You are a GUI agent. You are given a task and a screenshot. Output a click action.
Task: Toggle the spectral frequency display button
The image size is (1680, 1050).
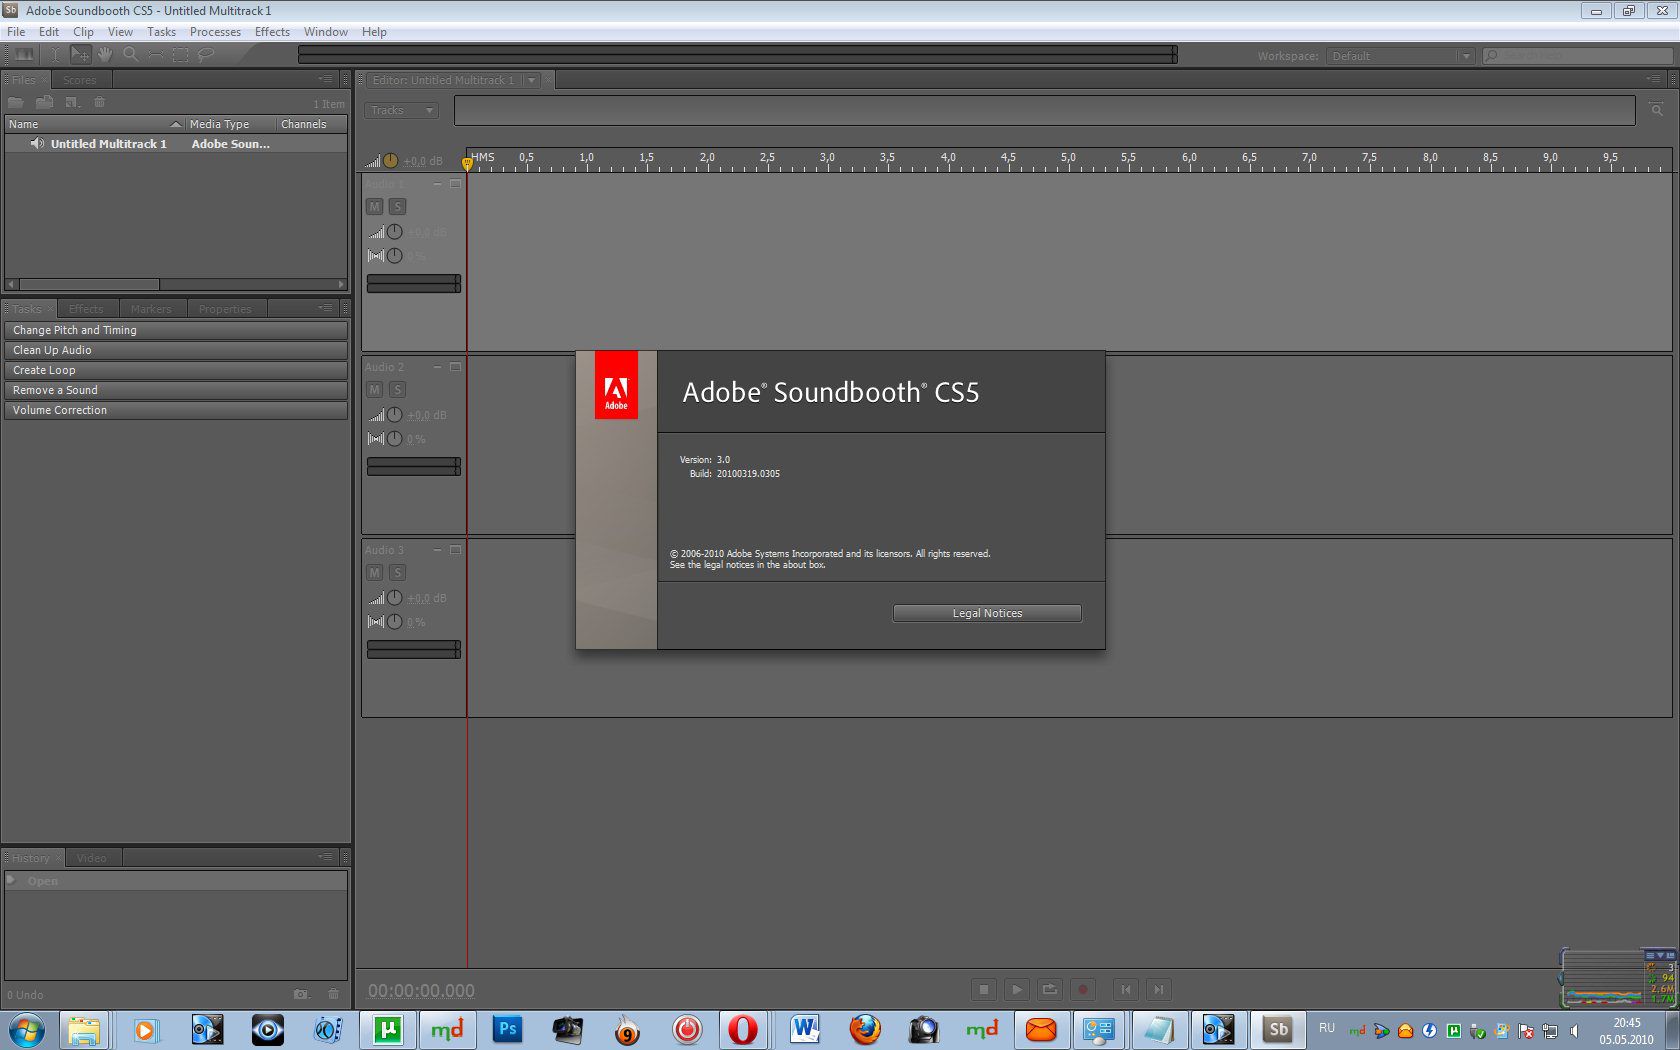22,55
